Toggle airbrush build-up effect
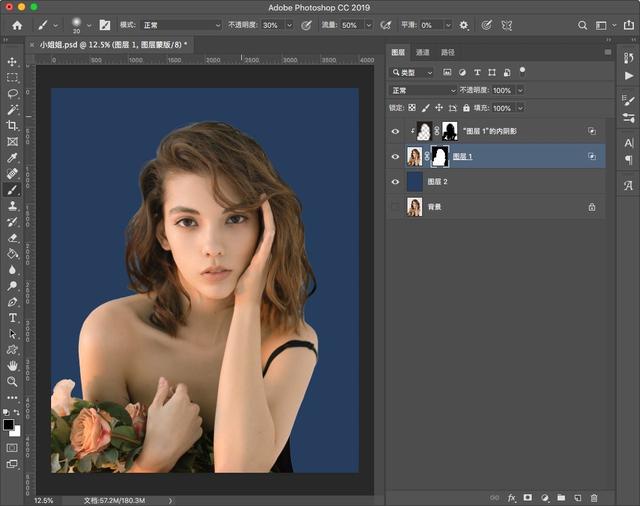 click(x=386, y=25)
